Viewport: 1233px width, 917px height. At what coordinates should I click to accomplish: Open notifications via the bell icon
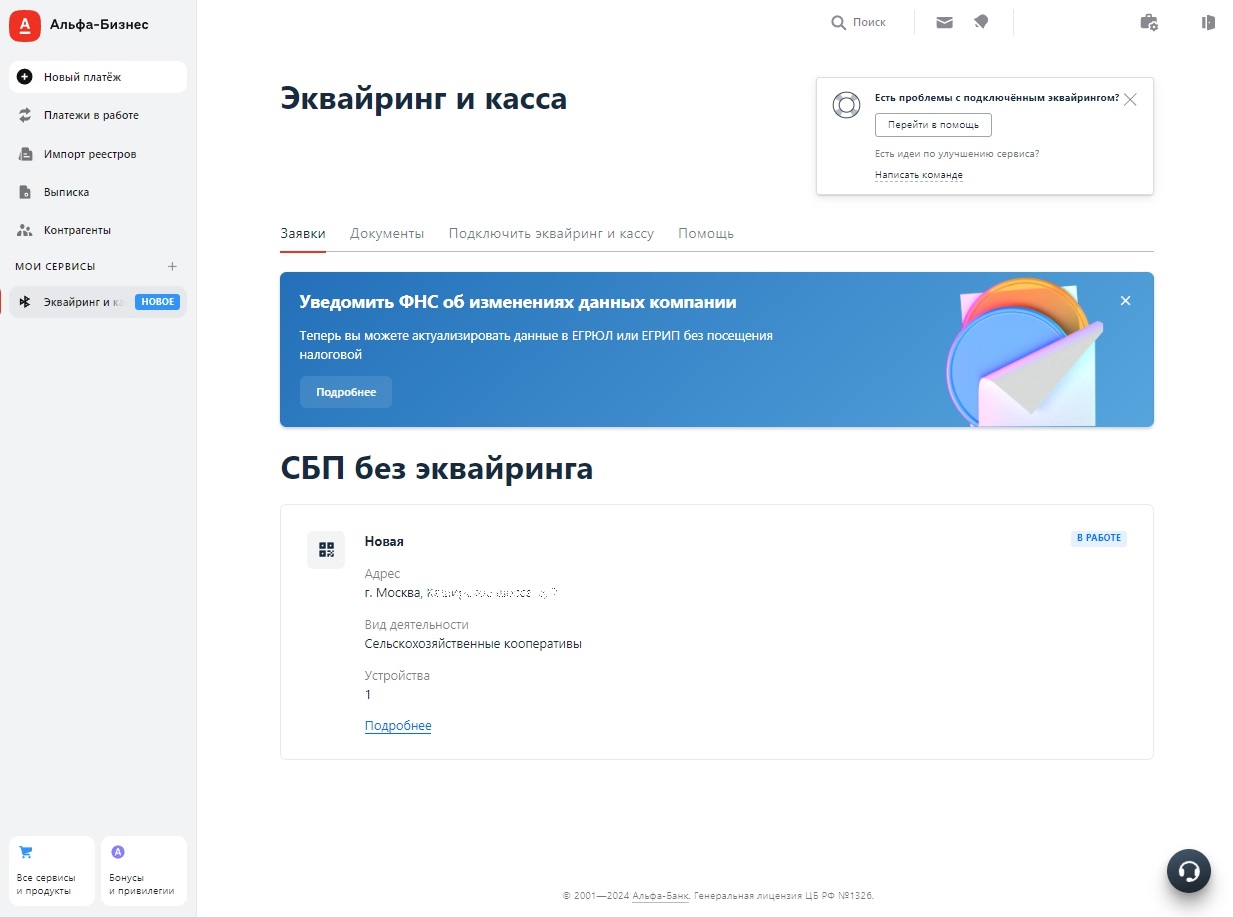point(981,22)
